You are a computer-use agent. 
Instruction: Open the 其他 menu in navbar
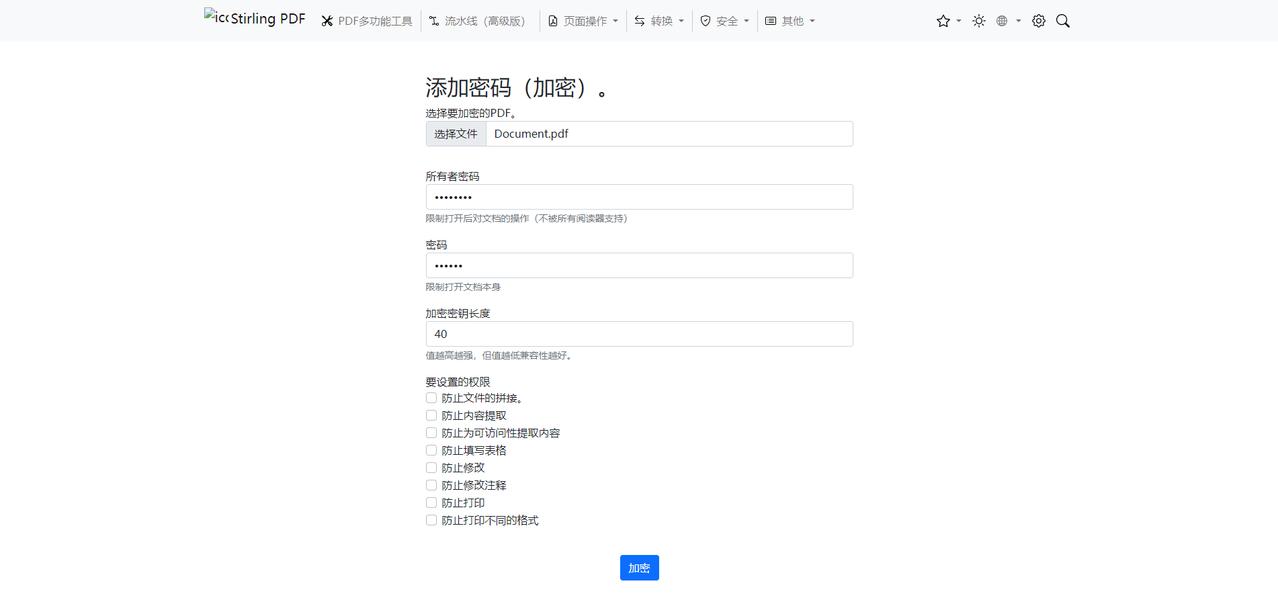(x=790, y=21)
